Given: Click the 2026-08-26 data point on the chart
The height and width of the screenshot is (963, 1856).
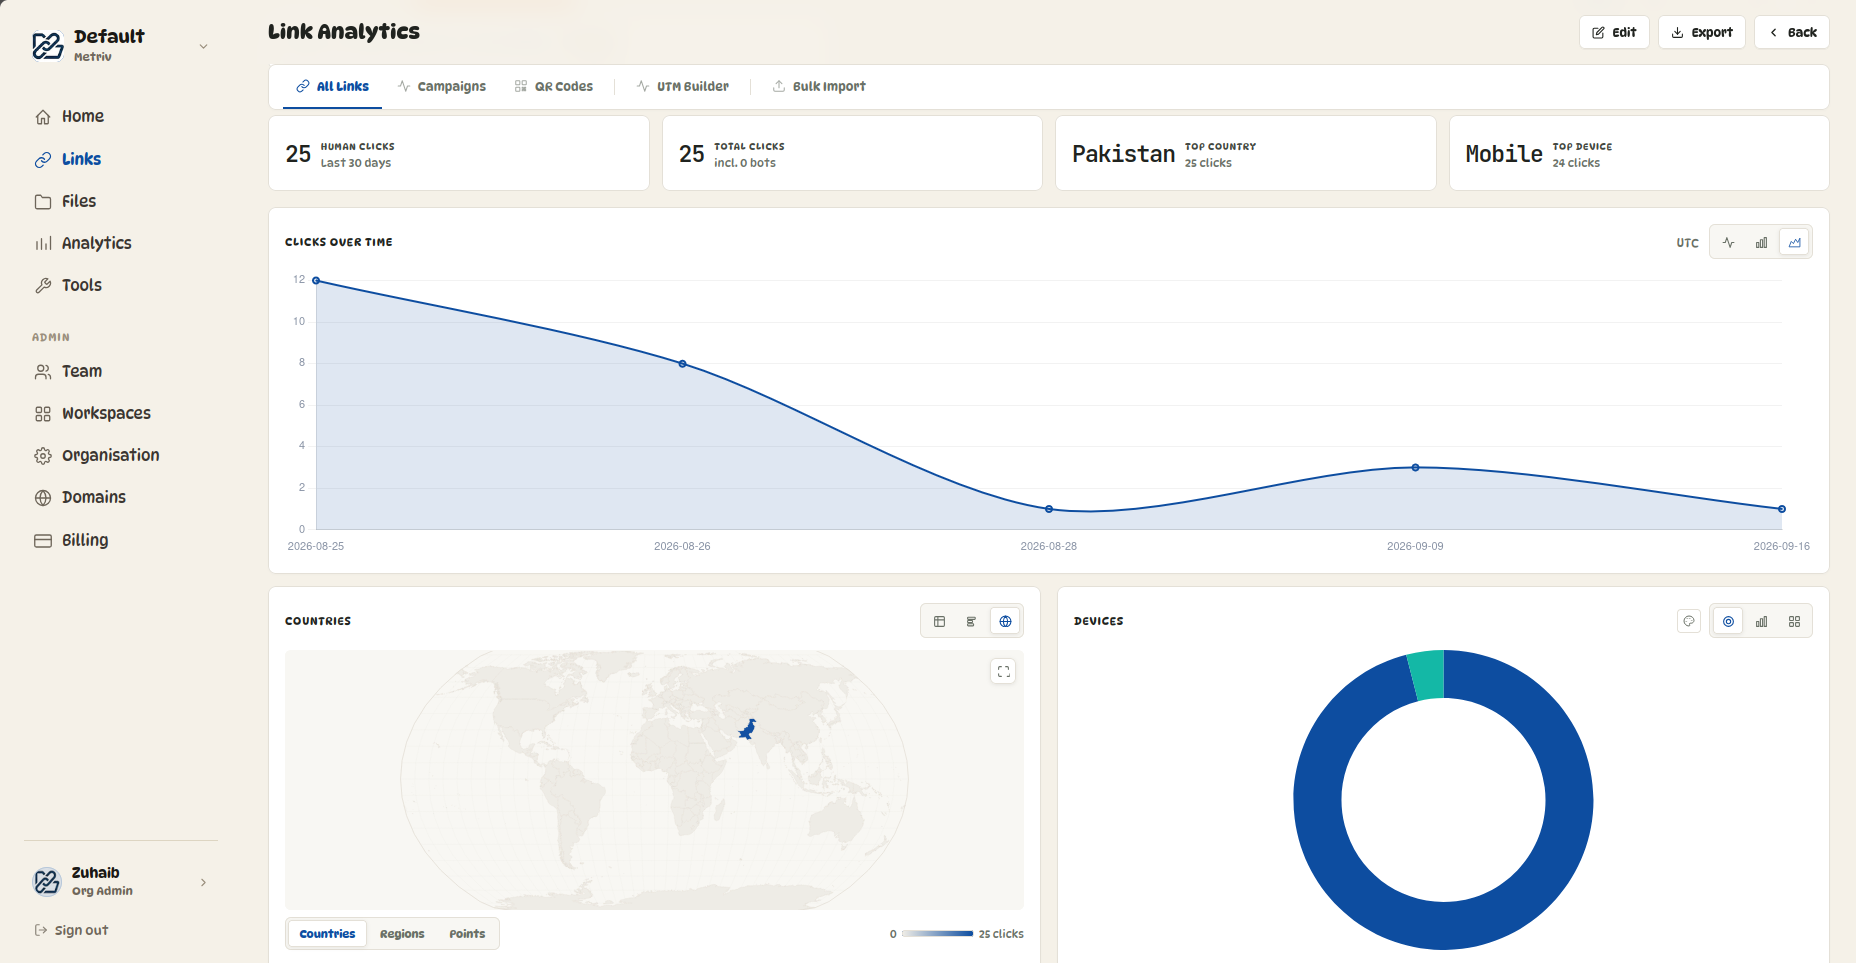Looking at the screenshot, I should click(682, 364).
